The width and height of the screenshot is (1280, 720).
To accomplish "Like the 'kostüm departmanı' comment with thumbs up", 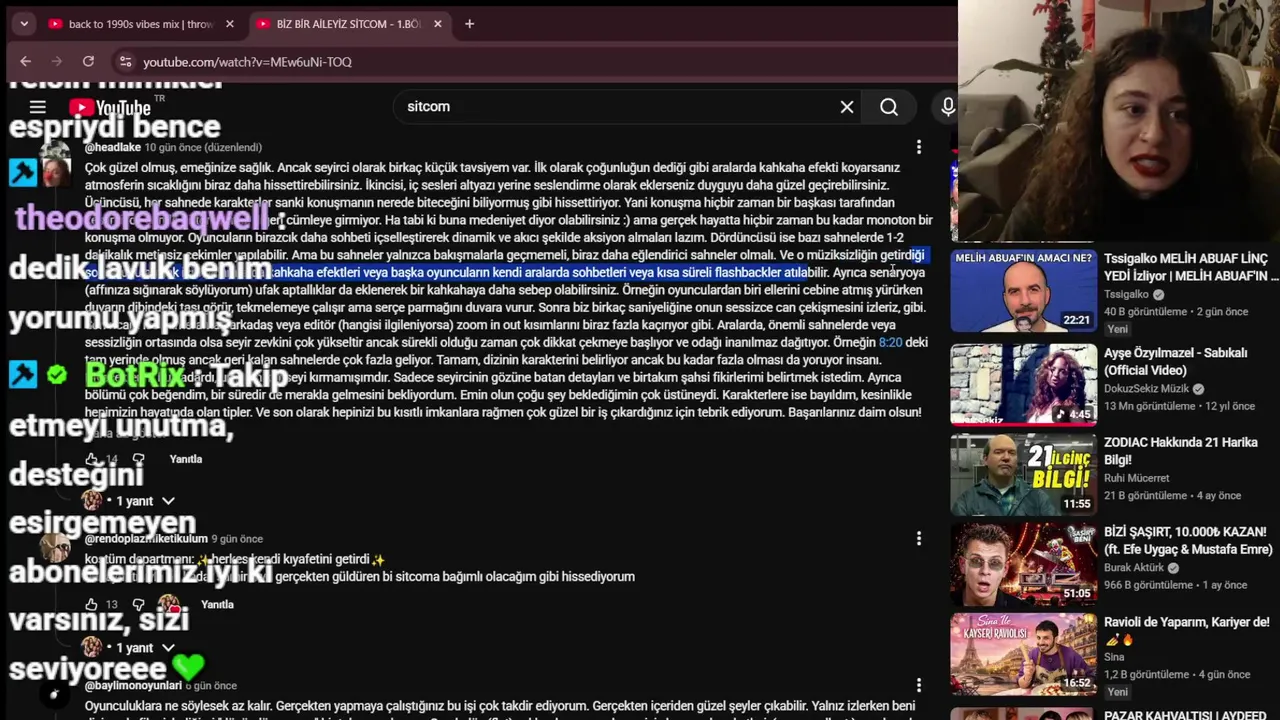I will [x=92, y=604].
